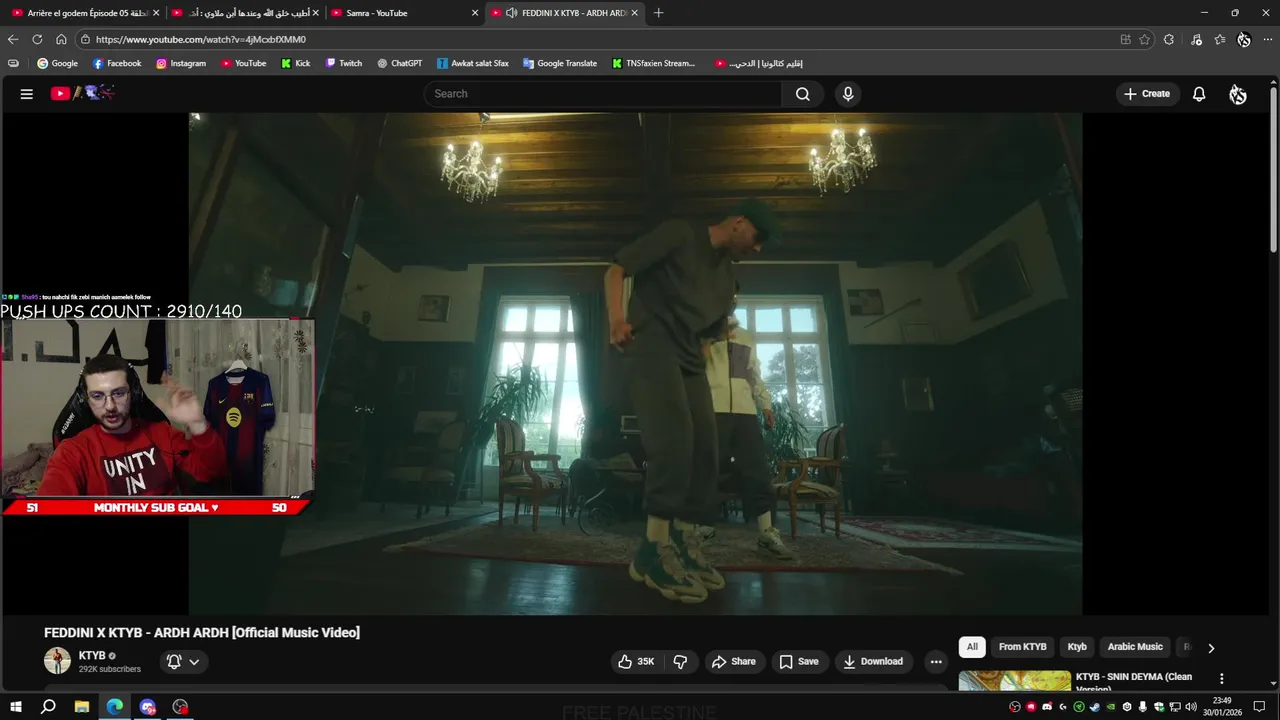1280x720 pixels.
Task: Open the YouTube account avatar menu
Action: (x=1238, y=94)
